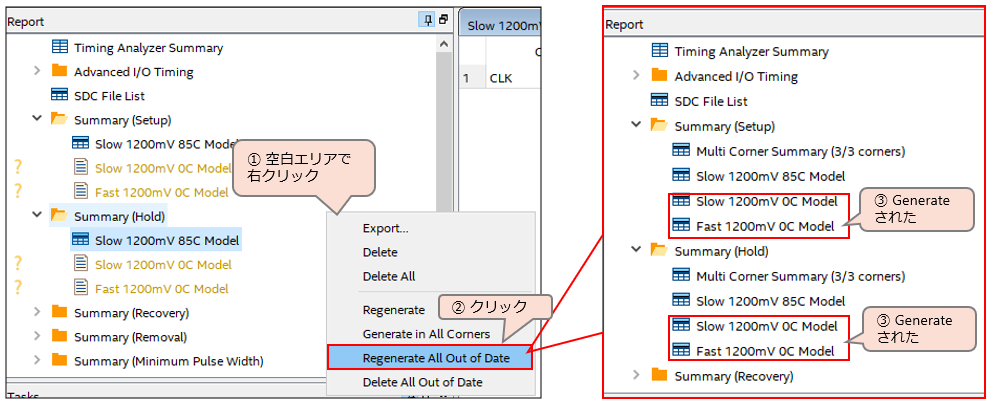
Task: Choose Export... from the context menu
Action: tap(385, 228)
